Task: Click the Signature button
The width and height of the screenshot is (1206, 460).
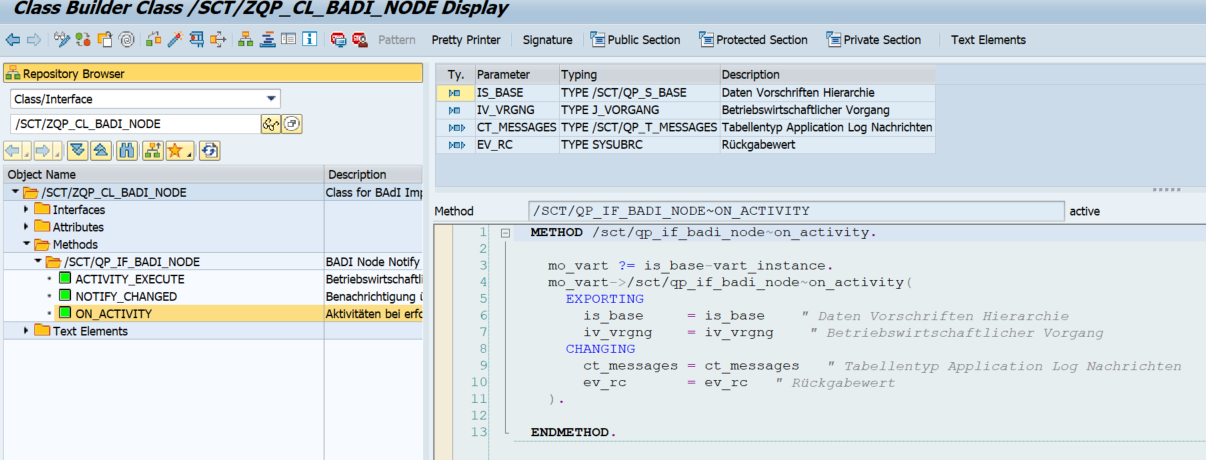Action: 548,40
